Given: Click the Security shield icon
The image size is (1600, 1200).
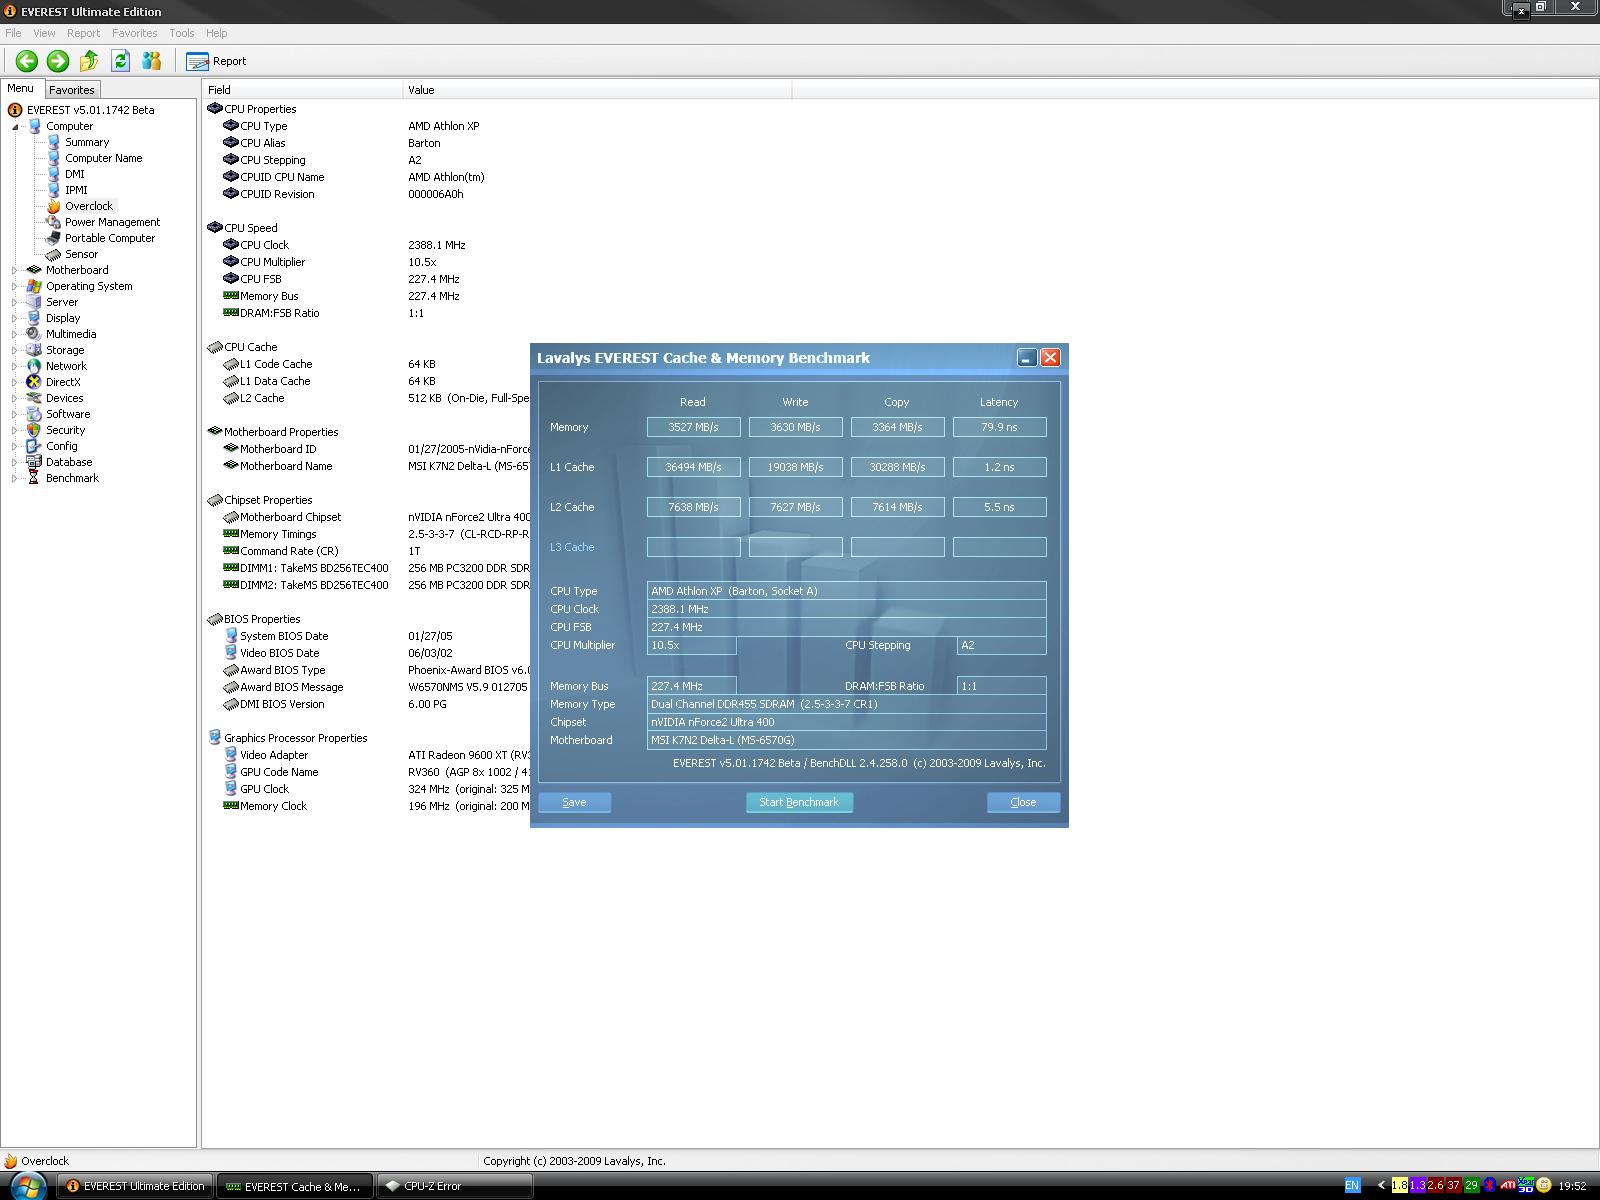Looking at the screenshot, I should pos(34,430).
